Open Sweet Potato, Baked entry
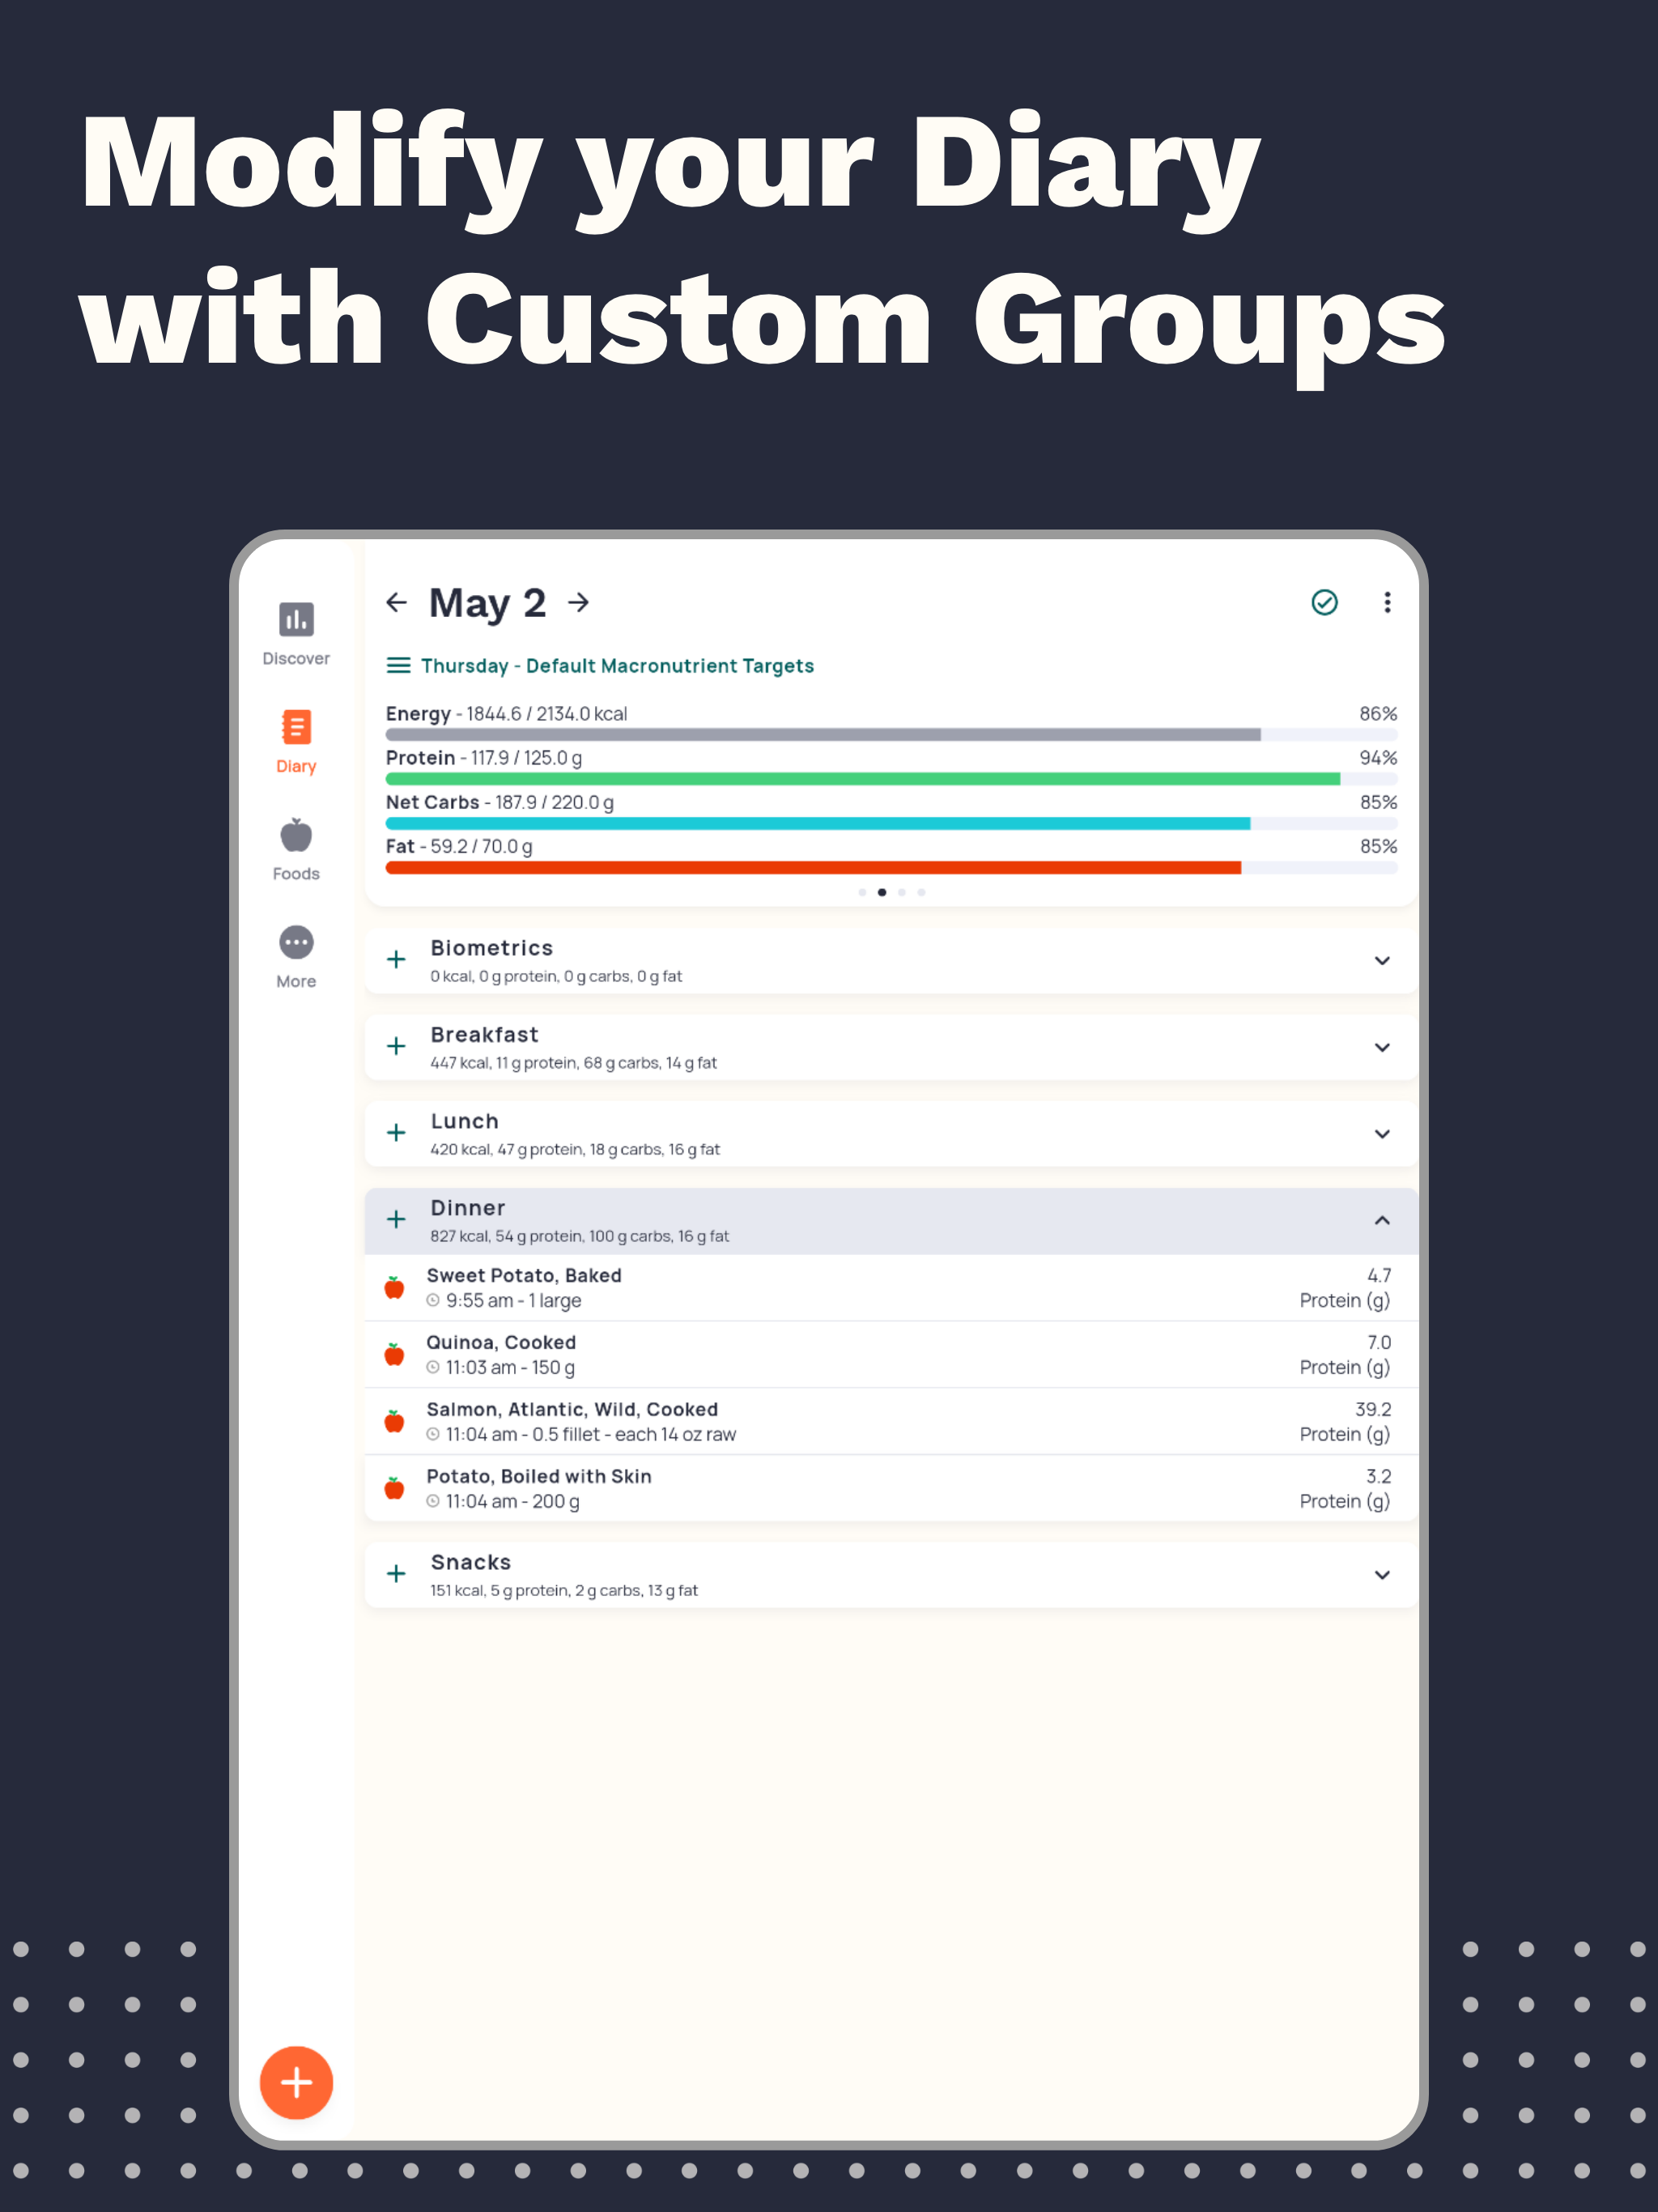1658x2212 pixels. pos(891,1288)
